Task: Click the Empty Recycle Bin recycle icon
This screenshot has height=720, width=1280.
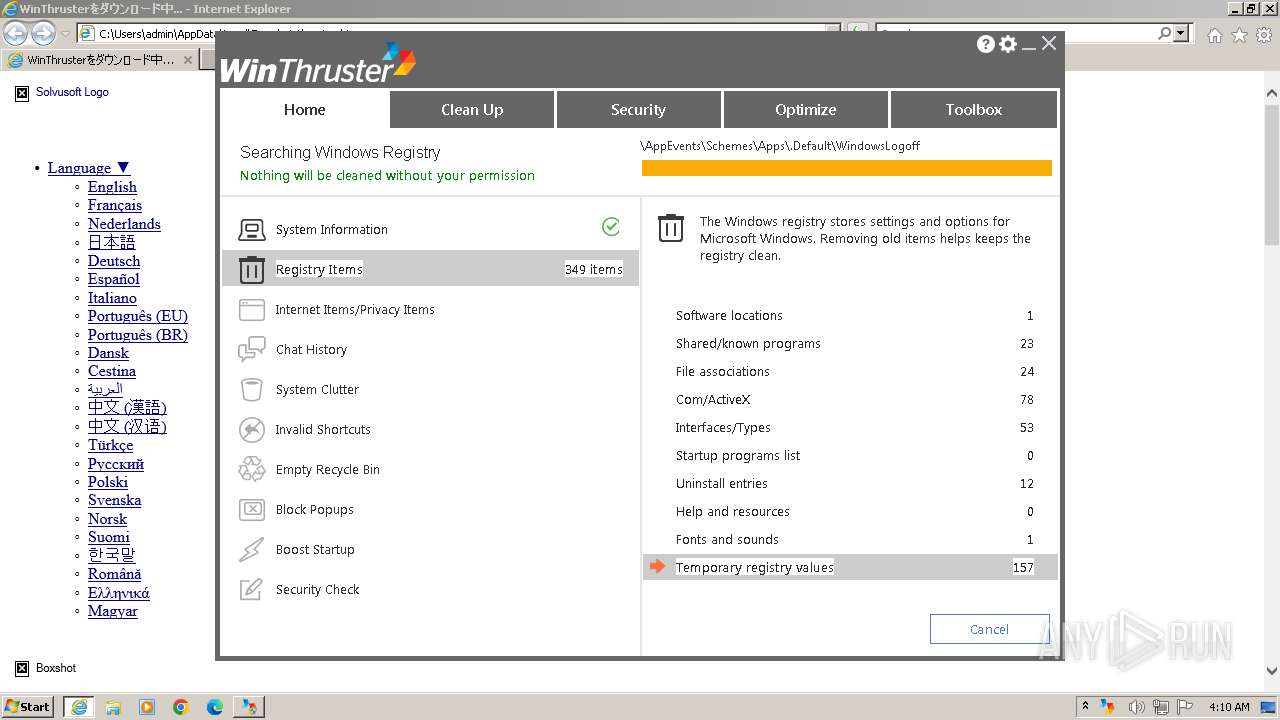Action: [x=251, y=469]
